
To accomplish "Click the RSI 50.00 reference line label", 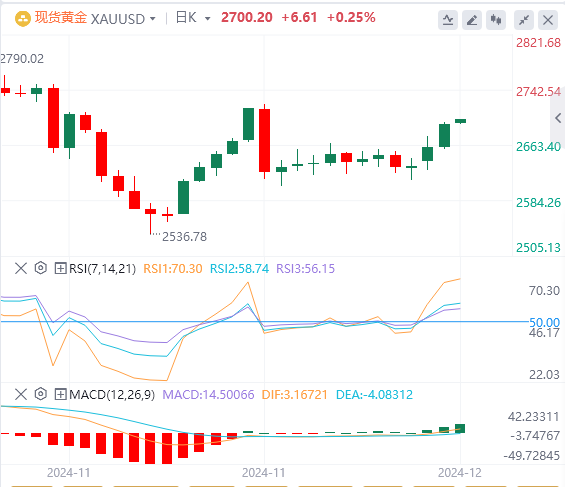I will pos(544,322).
